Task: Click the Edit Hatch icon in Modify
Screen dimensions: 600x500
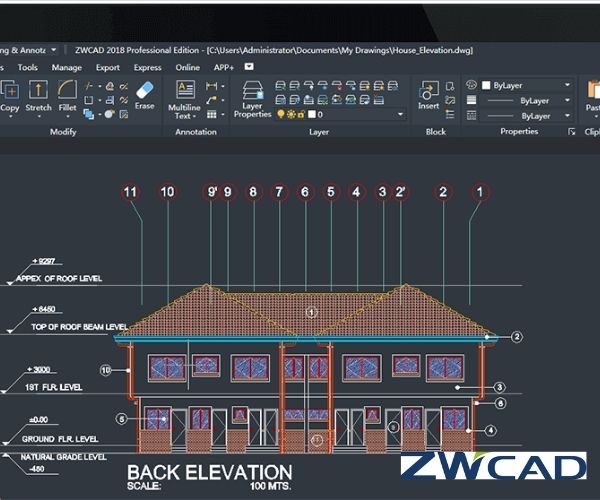Action: click(124, 114)
